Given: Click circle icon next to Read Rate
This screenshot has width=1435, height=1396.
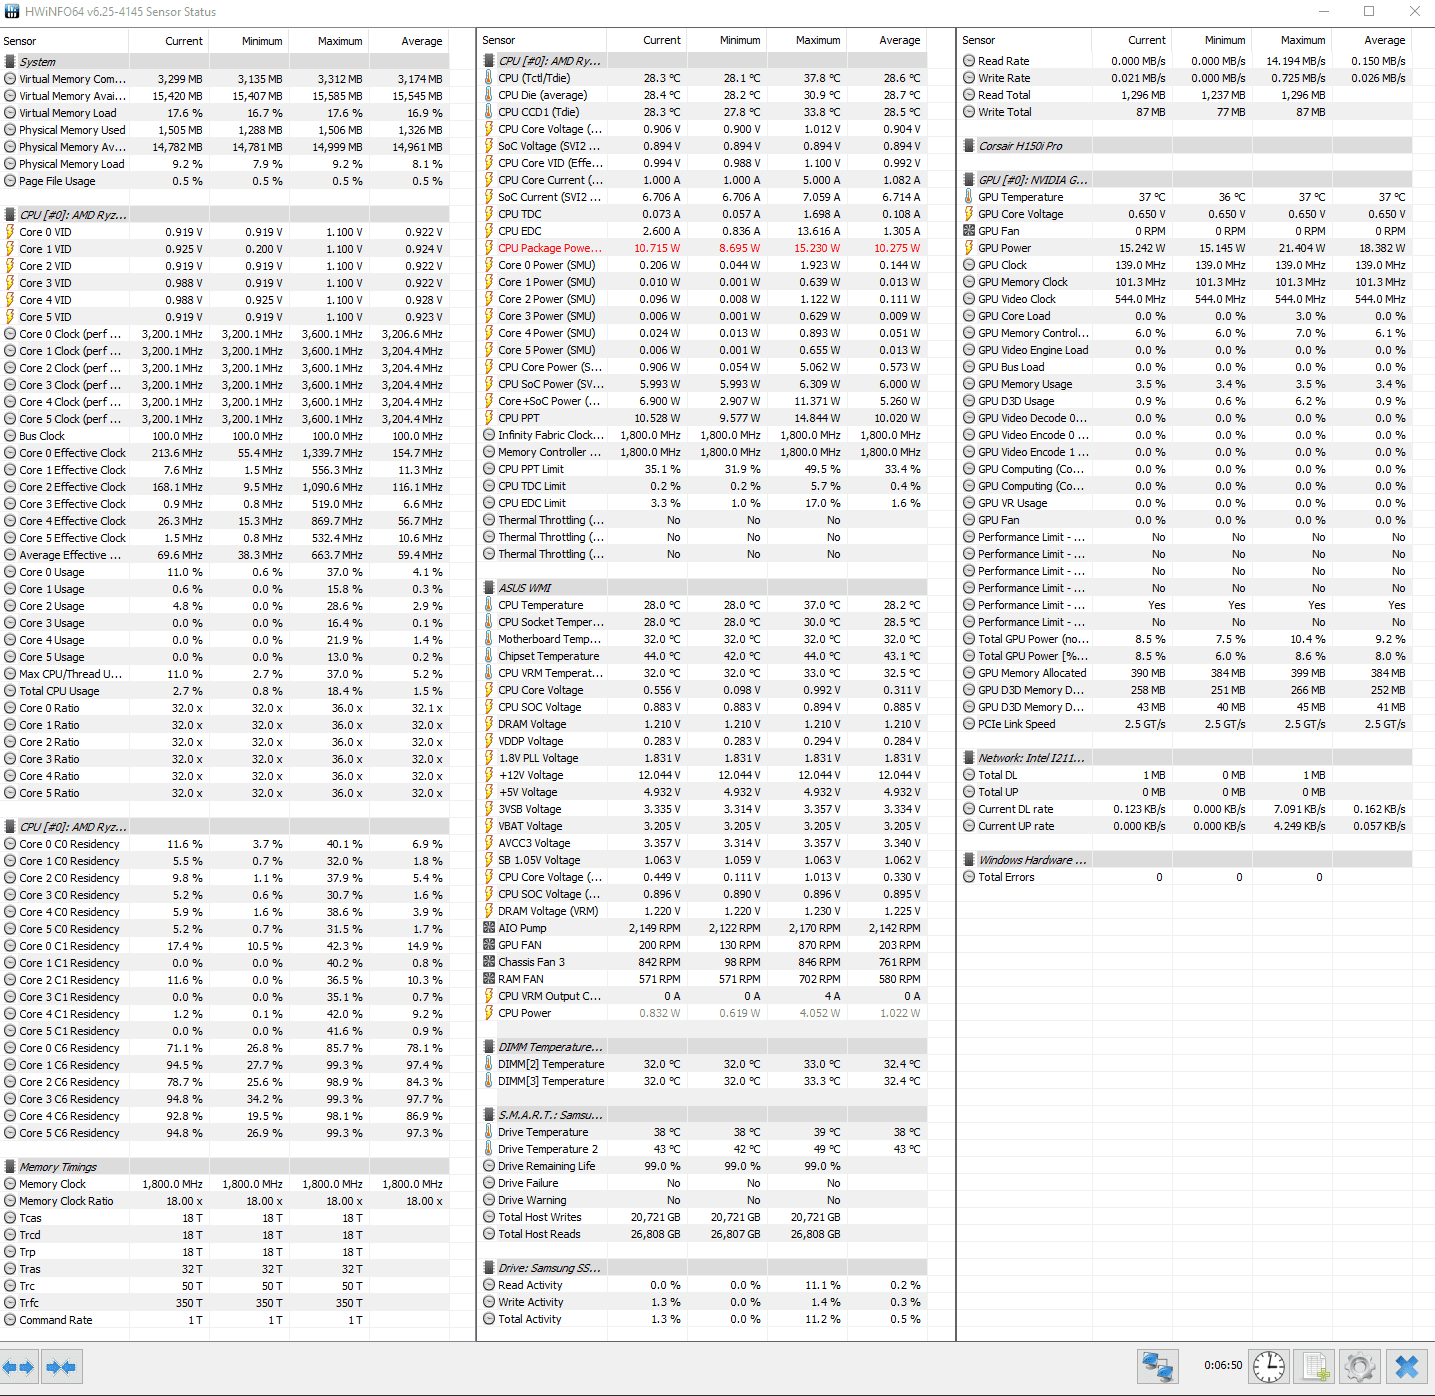Looking at the screenshot, I should [x=969, y=61].
